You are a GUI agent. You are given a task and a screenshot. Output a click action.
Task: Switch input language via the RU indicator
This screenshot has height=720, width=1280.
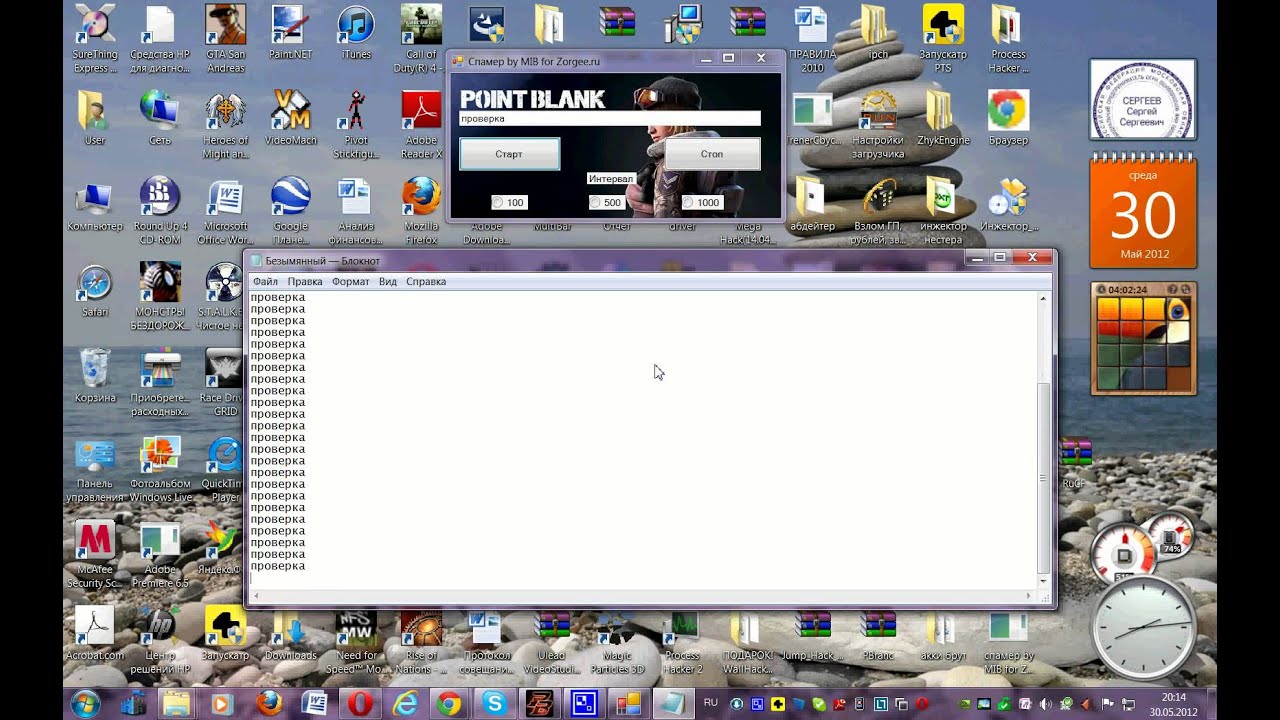pyautogui.click(x=710, y=703)
